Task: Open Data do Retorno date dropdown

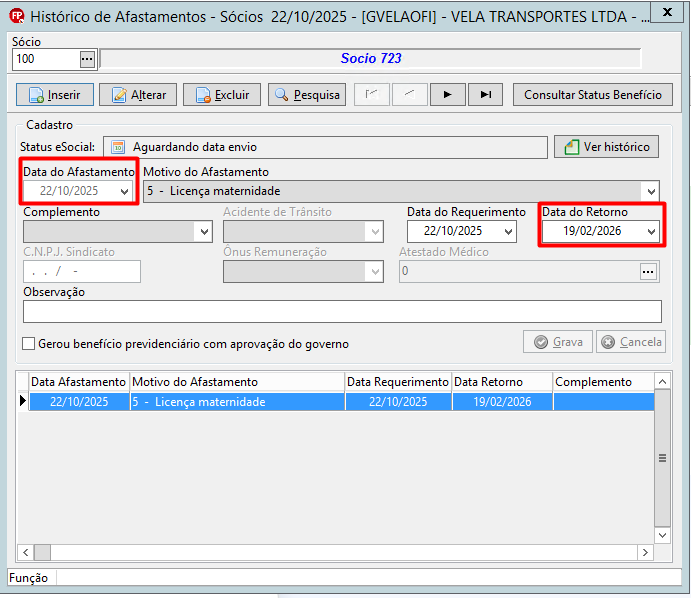Action: [651, 231]
